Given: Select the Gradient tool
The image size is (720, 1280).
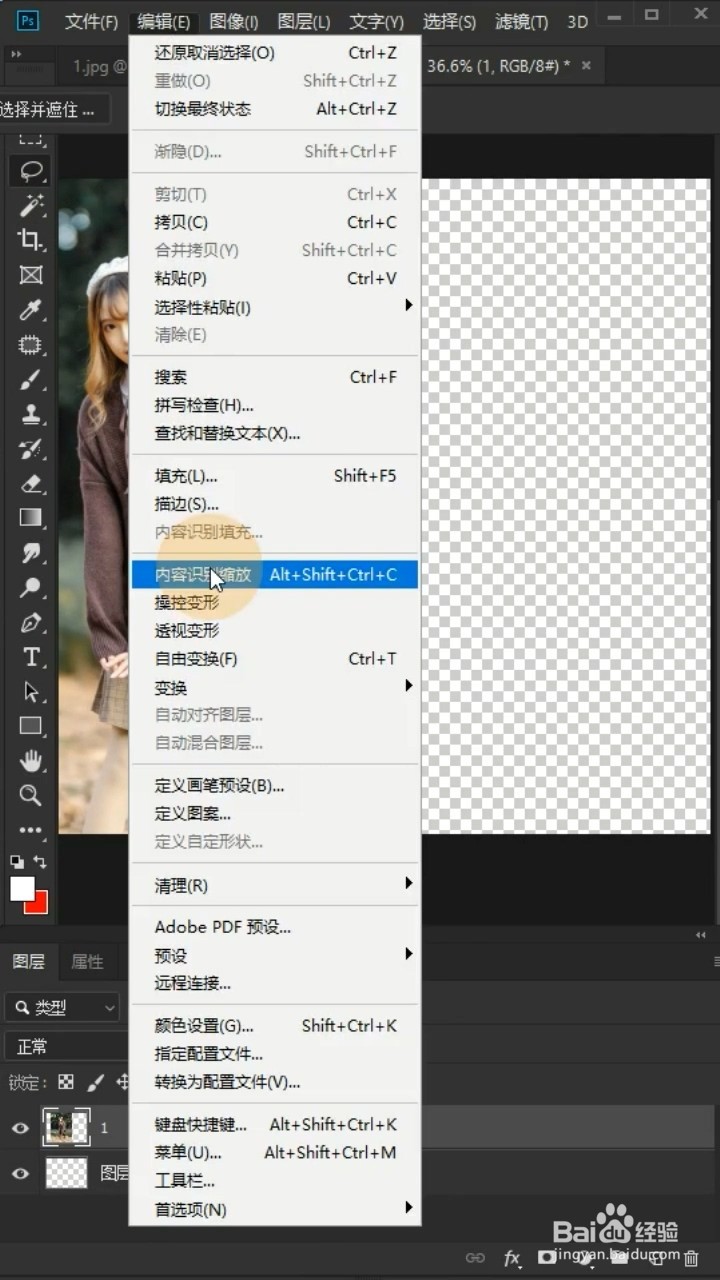Looking at the screenshot, I should pos(31,518).
